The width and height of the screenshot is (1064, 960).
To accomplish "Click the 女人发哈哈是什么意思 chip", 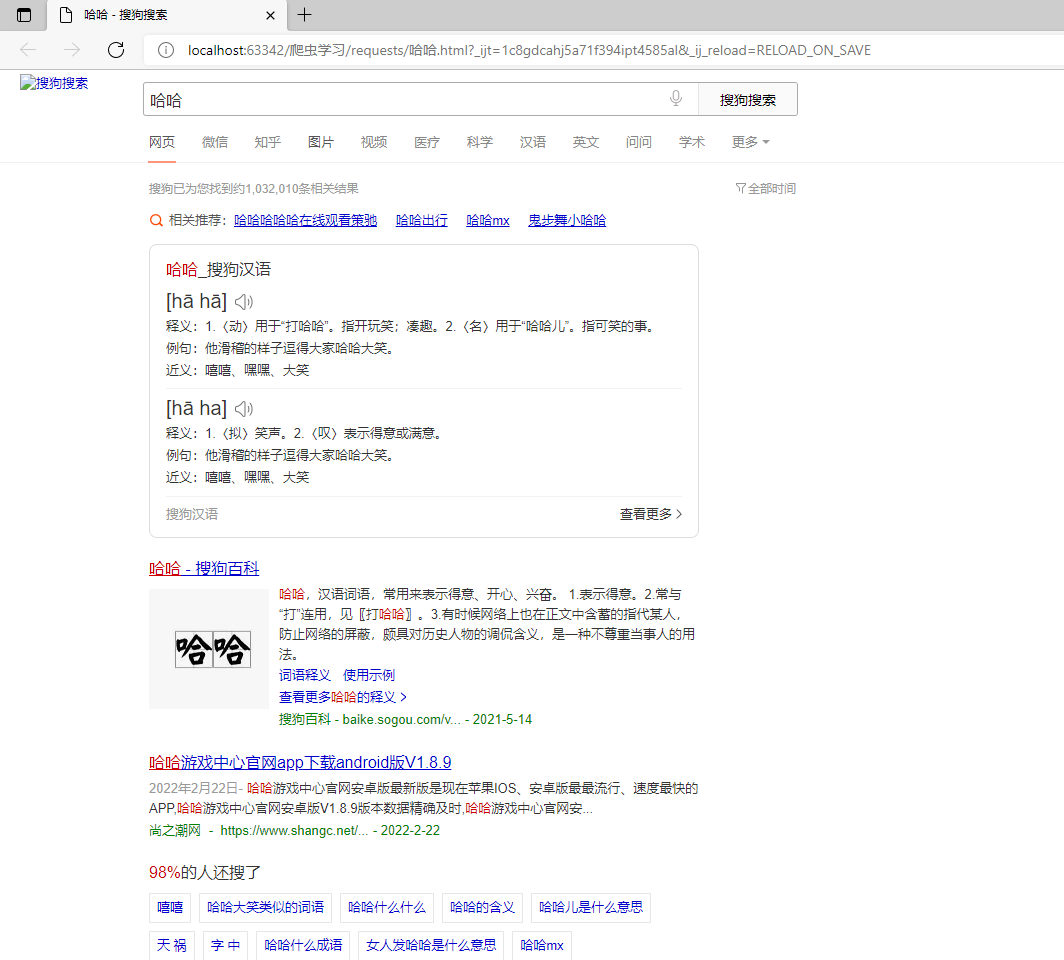I will click(x=431, y=945).
